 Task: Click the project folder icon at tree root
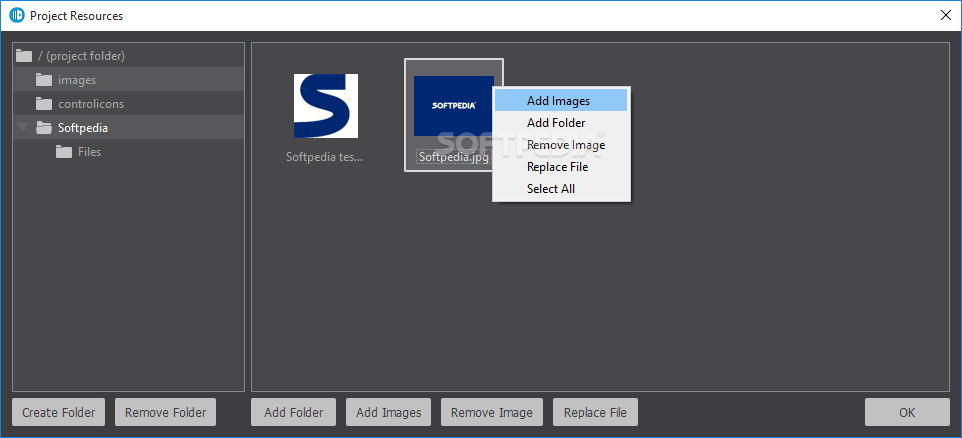point(24,56)
